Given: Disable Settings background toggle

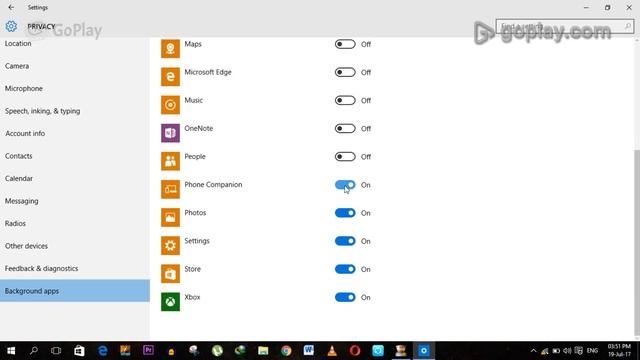Looking at the screenshot, I should [345, 241].
